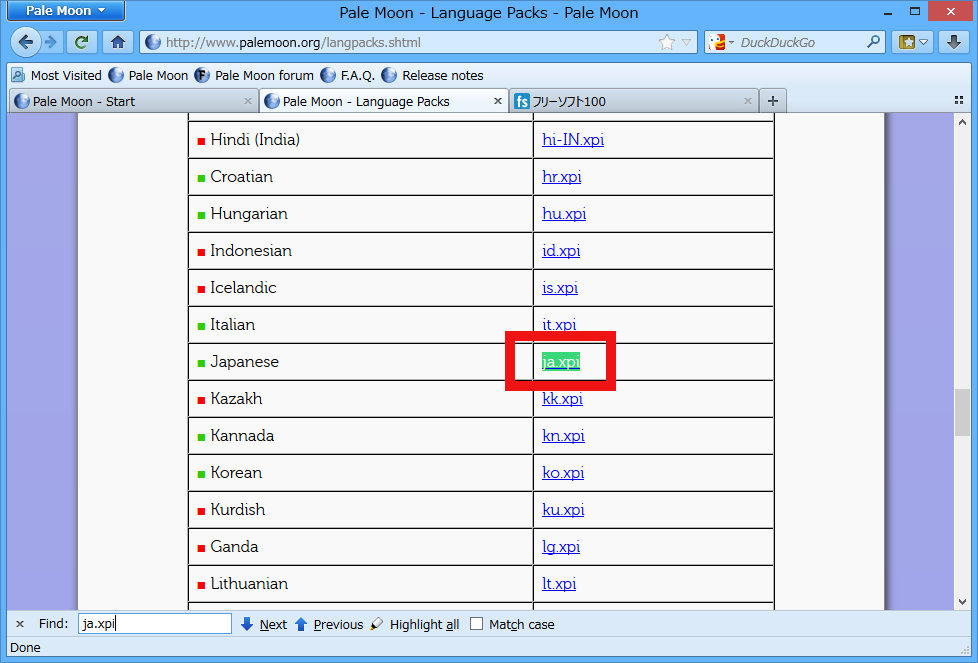978x663 pixels.
Task: Open the Home page icon
Action: click(118, 42)
